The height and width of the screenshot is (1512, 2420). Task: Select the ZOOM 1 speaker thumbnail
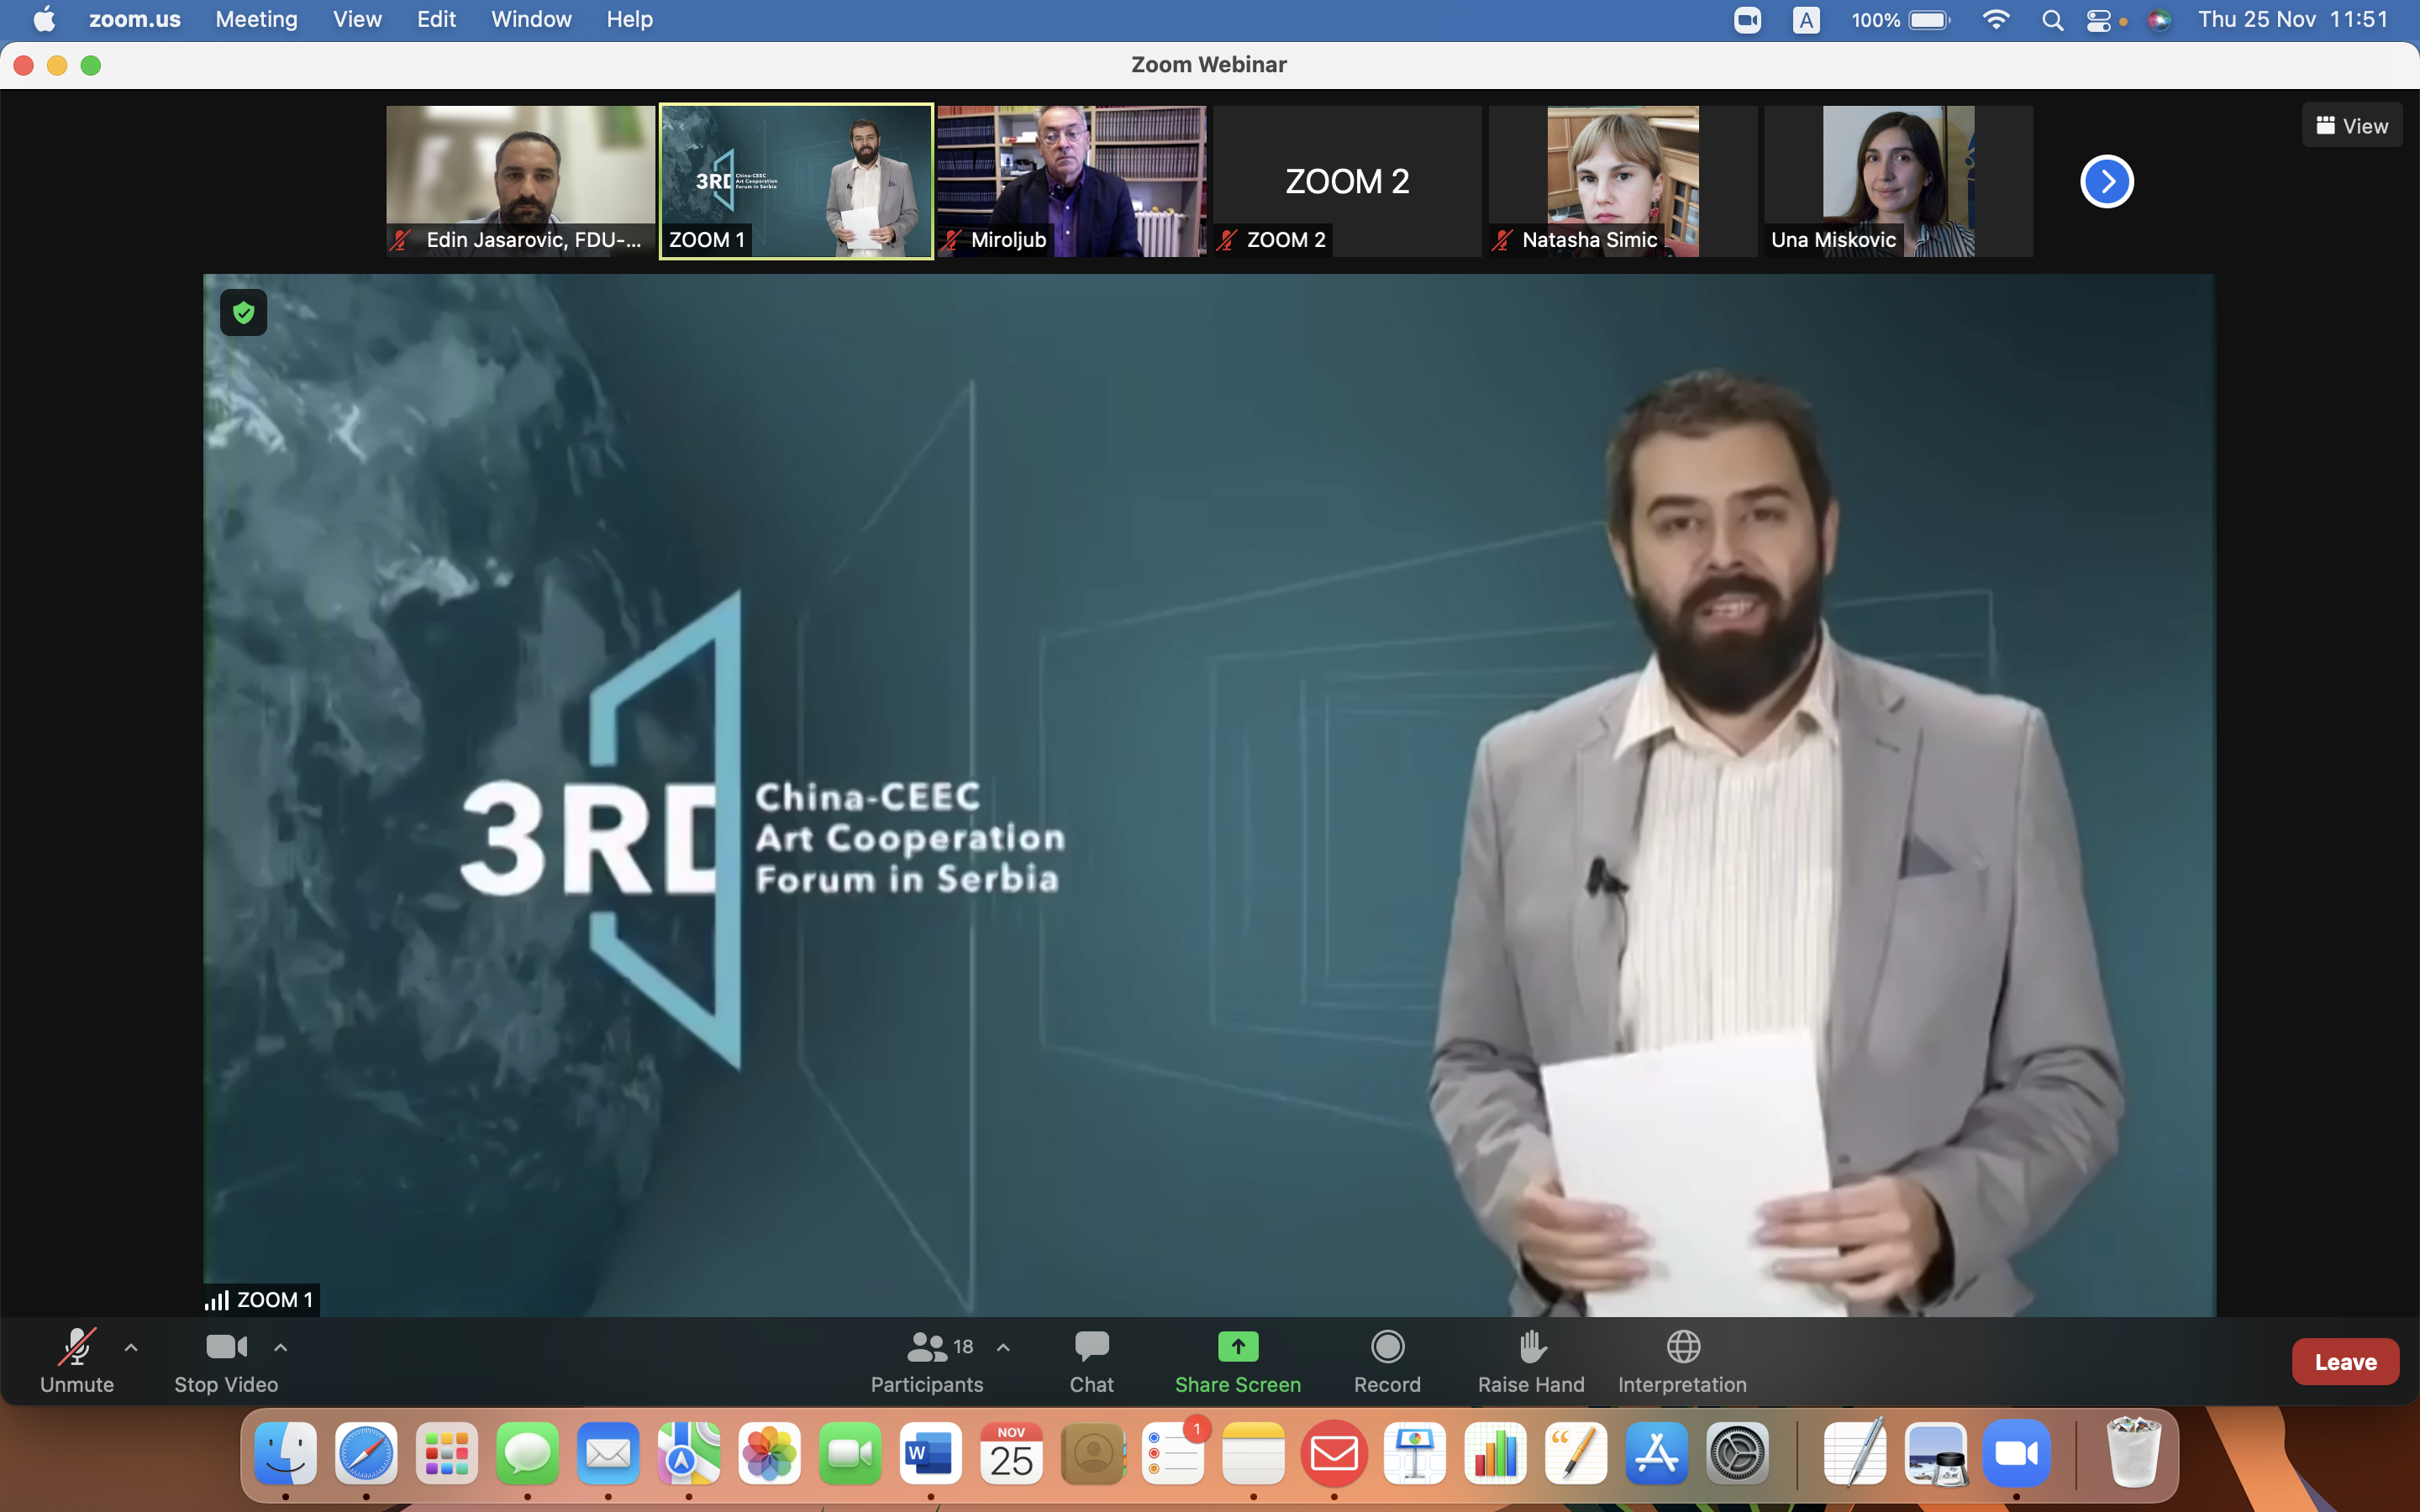(796, 182)
